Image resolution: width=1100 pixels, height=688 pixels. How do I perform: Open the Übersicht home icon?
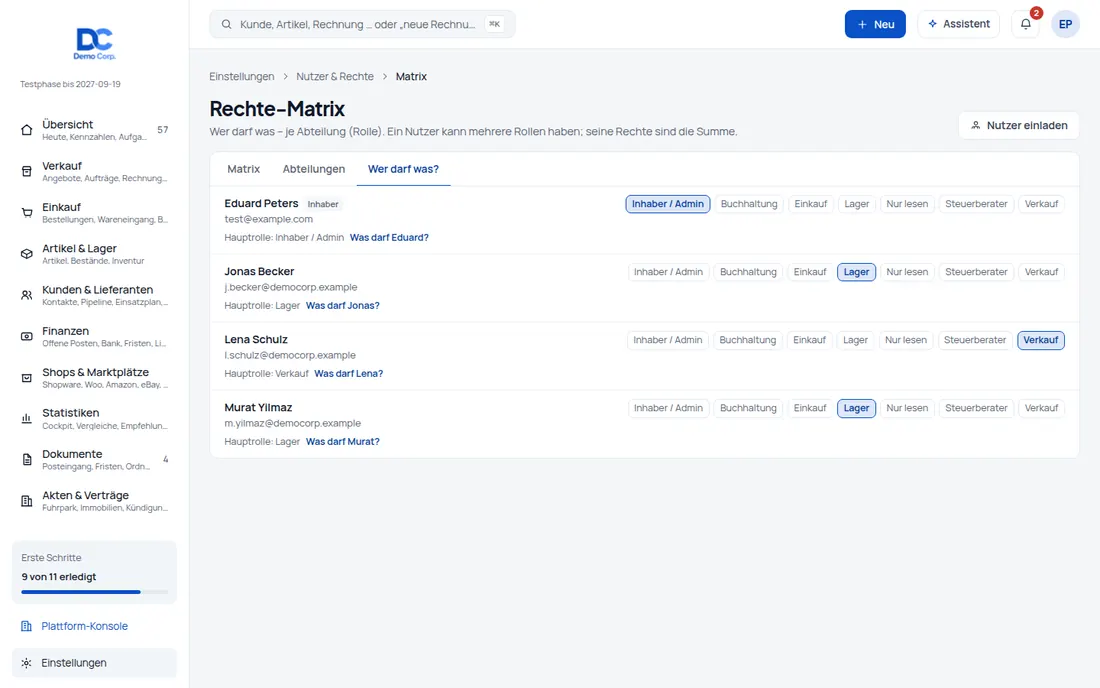pos(27,130)
